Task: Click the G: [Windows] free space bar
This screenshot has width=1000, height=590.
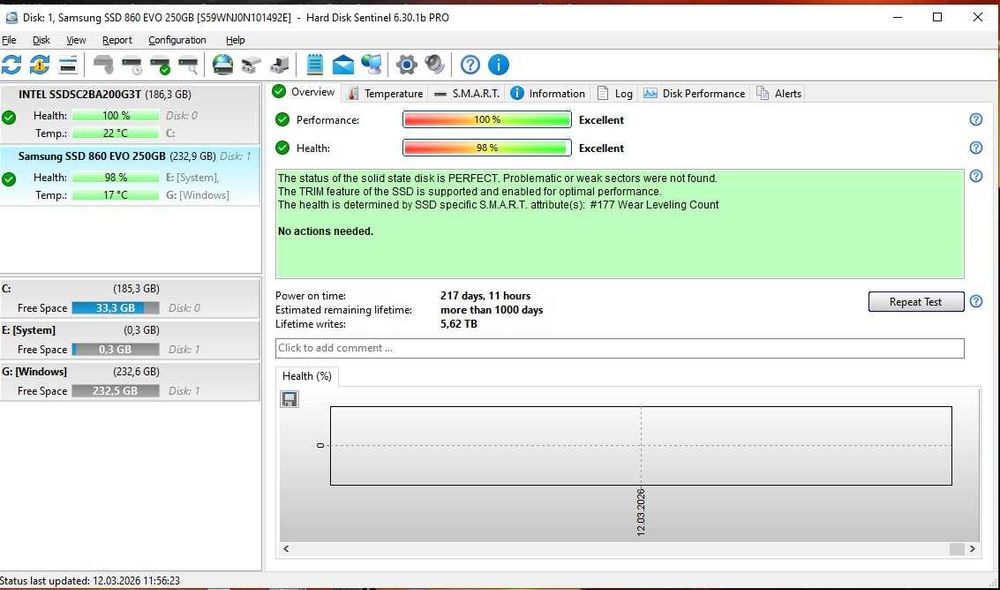Action: pos(115,391)
